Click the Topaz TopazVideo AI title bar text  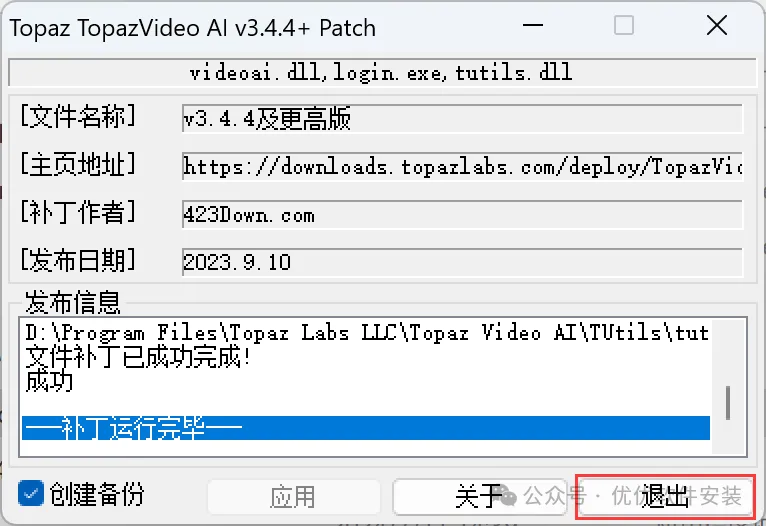tap(192, 28)
